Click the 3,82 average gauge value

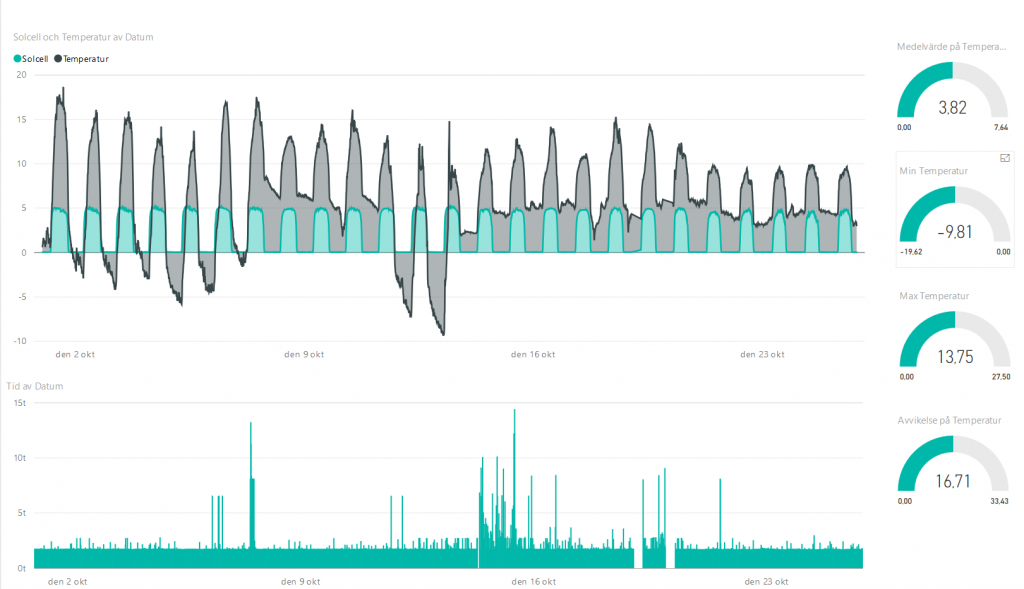(952, 108)
